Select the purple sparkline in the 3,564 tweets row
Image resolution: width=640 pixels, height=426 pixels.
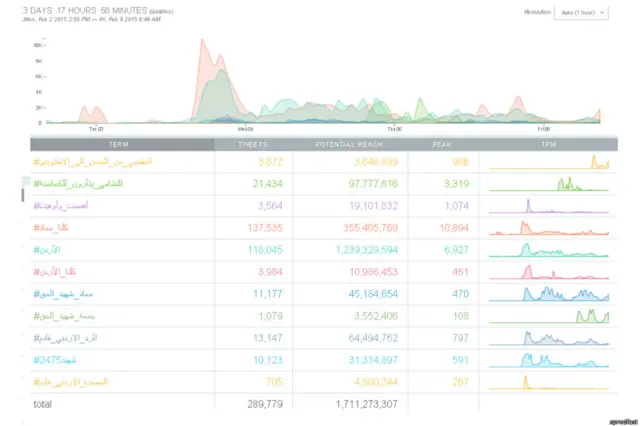point(549,205)
